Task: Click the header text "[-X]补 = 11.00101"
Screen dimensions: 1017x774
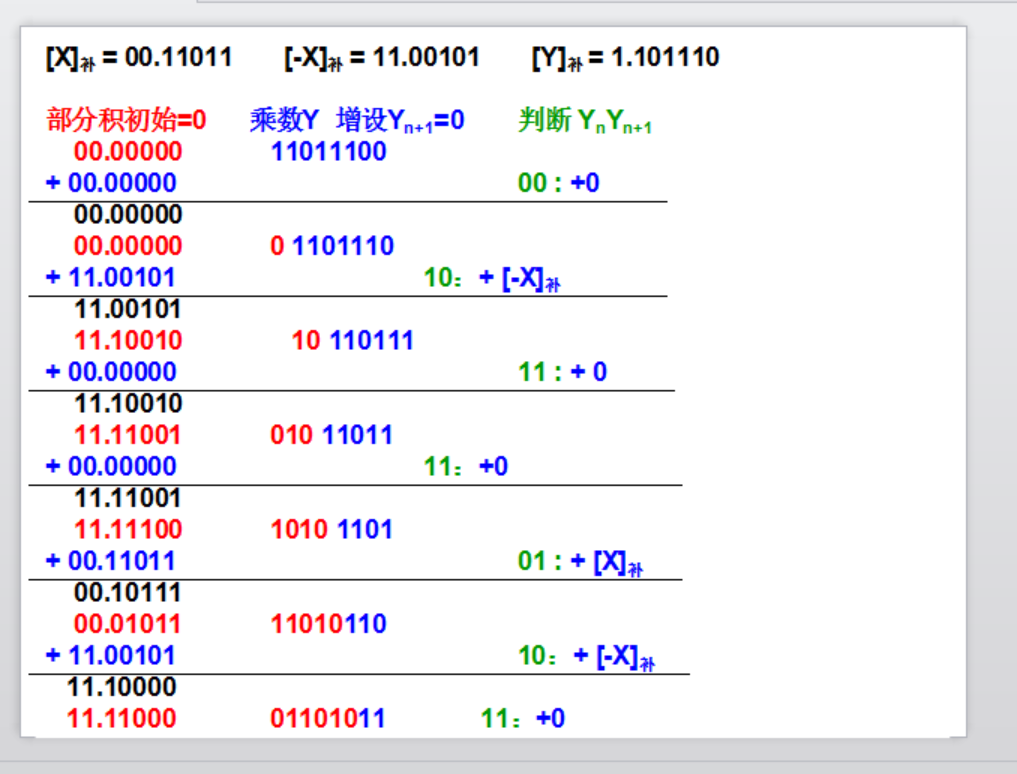Action: click(382, 58)
